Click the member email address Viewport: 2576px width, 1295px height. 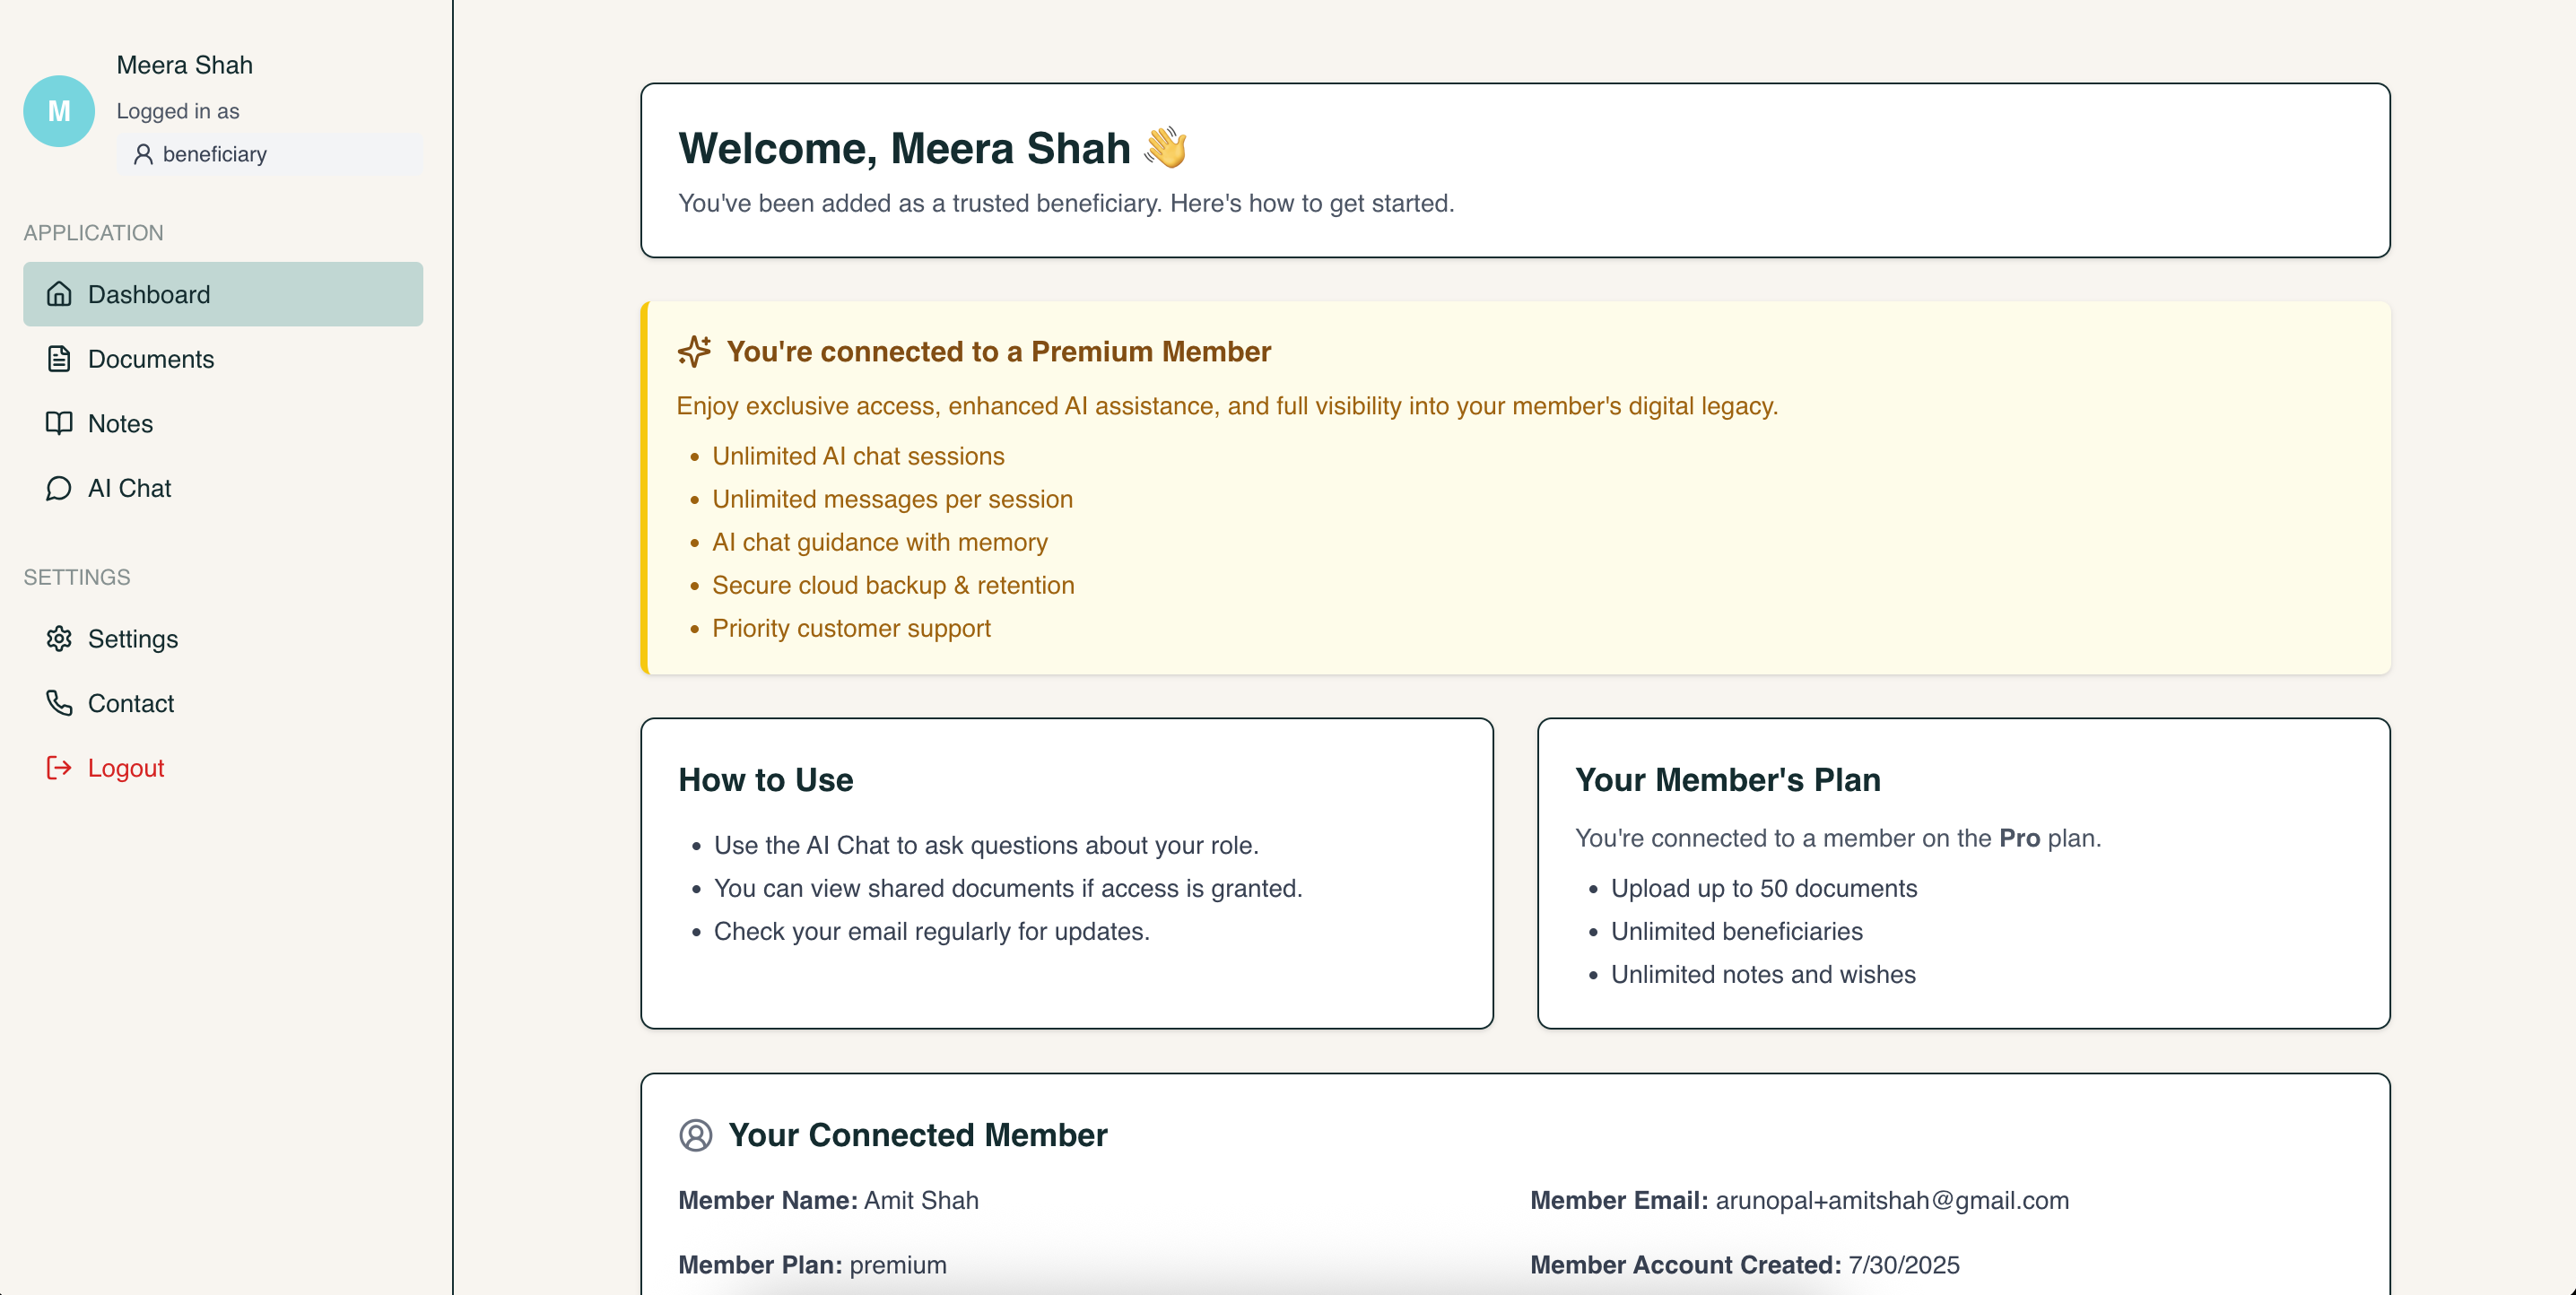point(1892,1200)
